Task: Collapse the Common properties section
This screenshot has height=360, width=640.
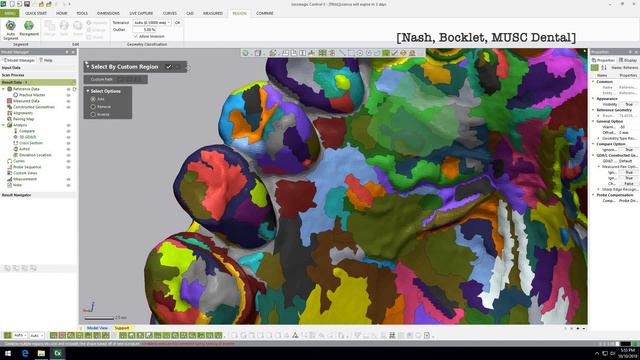Action: tap(593, 82)
